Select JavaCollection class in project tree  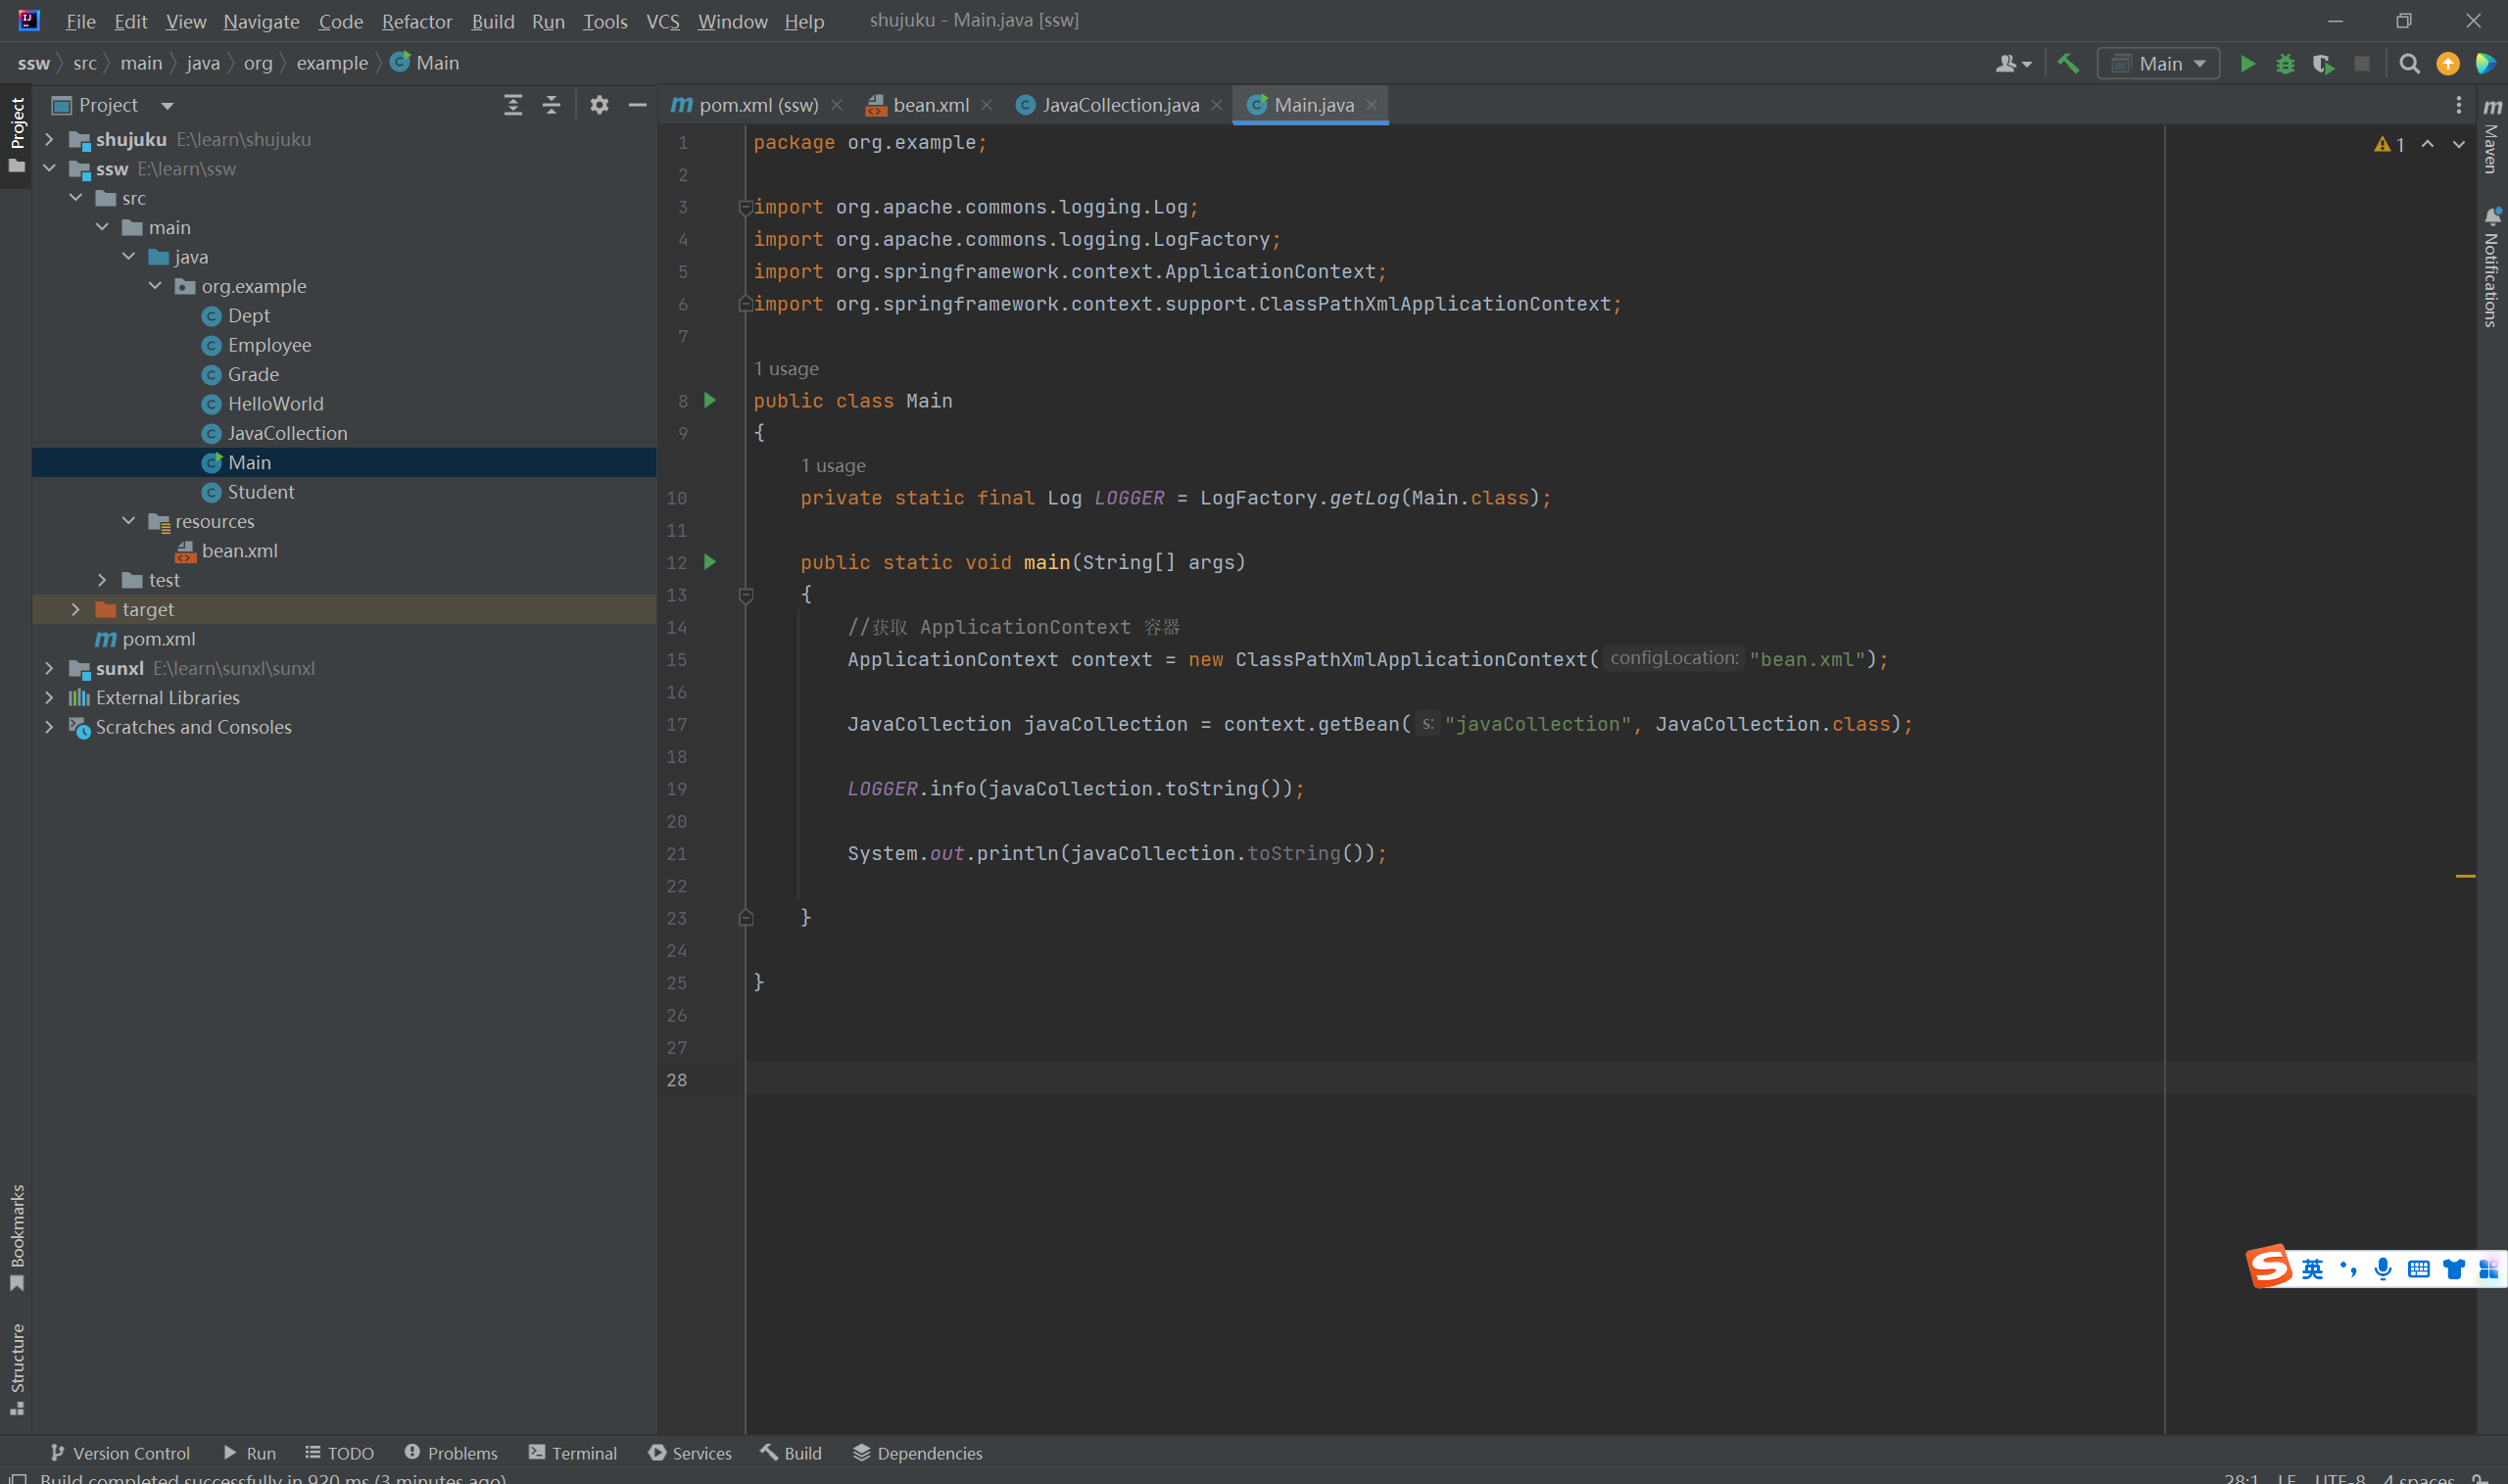click(x=287, y=433)
